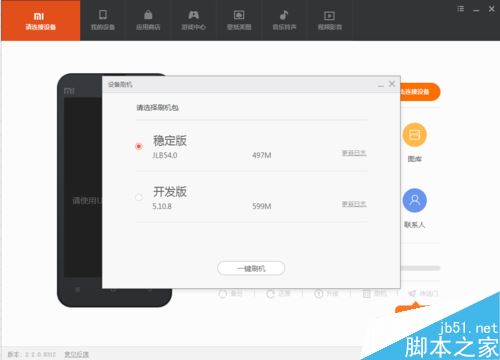Open the 我的设备 (My Device) tab

(x=103, y=20)
